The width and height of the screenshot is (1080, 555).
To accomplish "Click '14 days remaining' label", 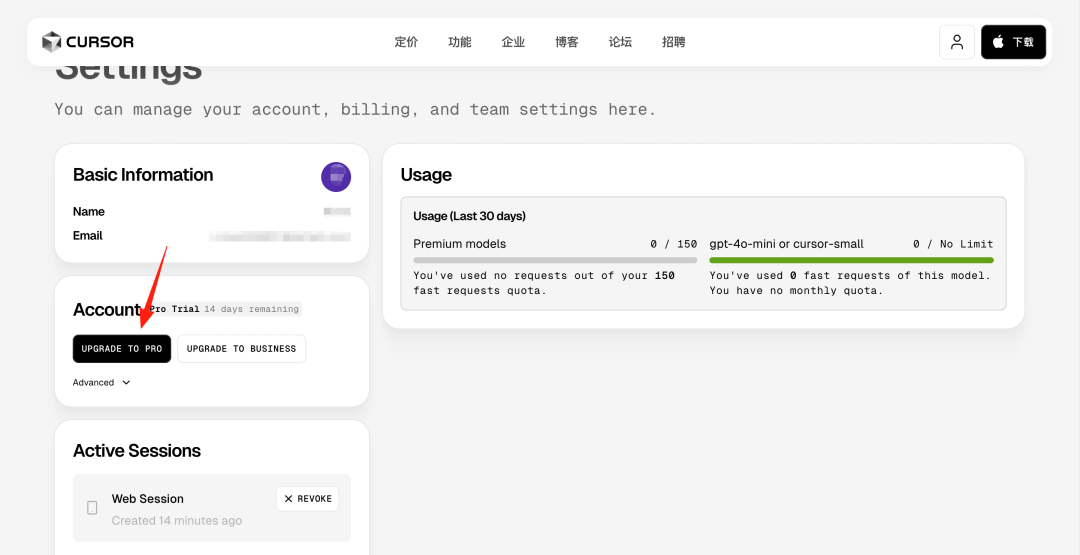I will (x=251, y=309).
